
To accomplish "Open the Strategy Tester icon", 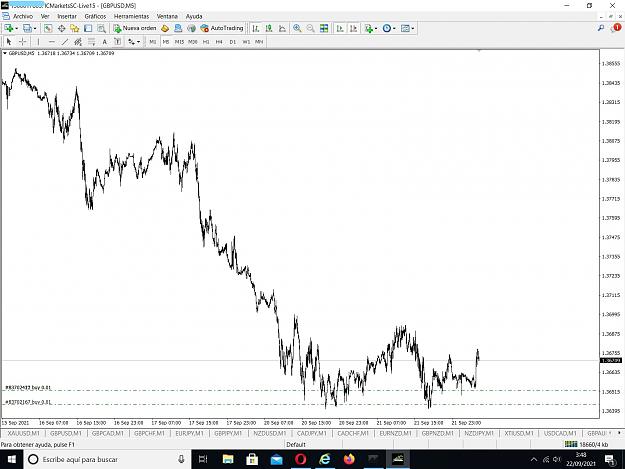I will [x=101, y=28].
